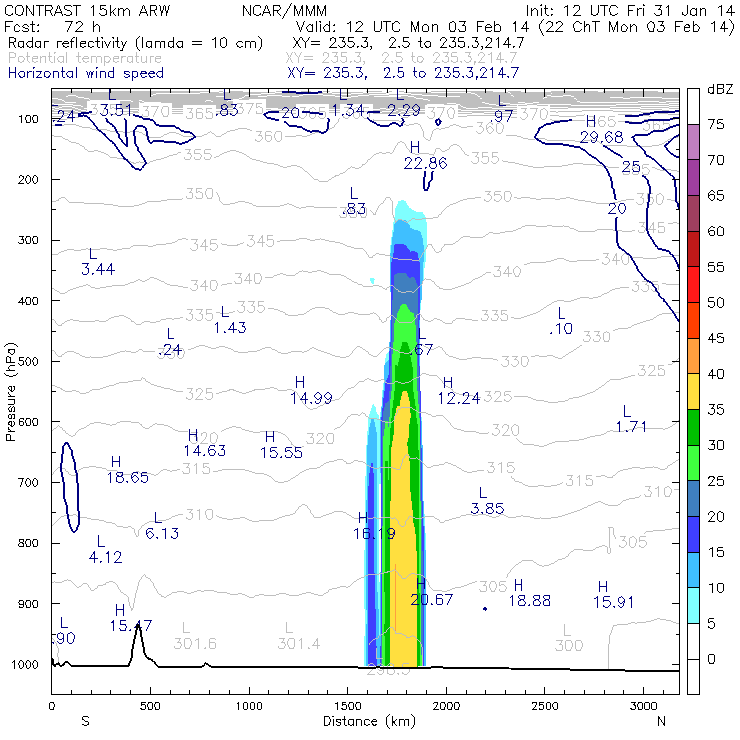
Task: Click the 'Radar reflectivity (lamda = 10 cm)' legend label
Action: (135, 43)
